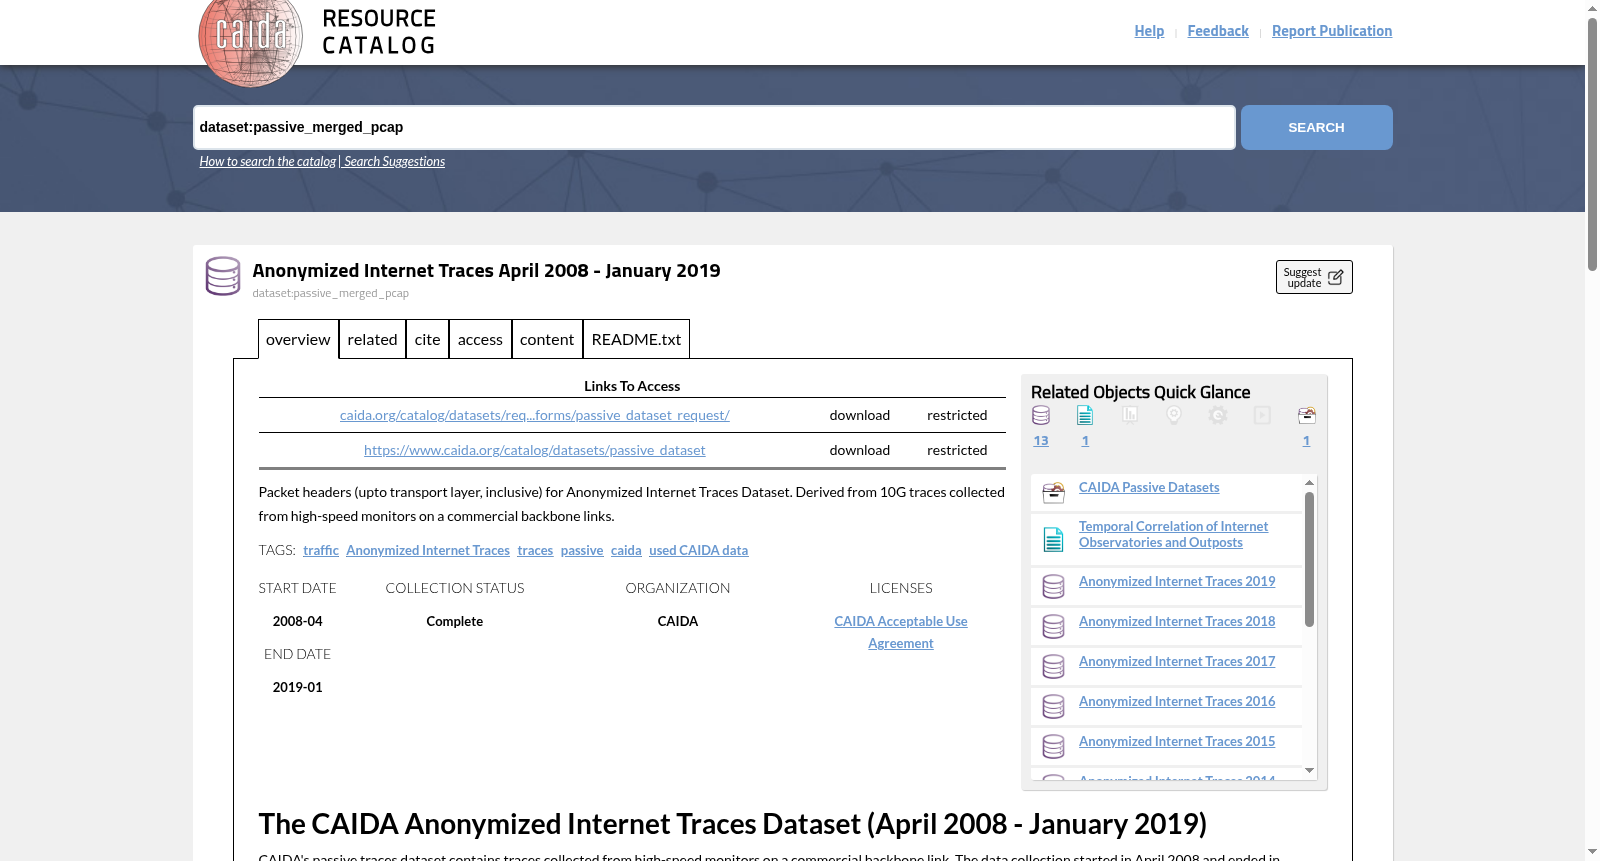Open the Help link
The height and width of the screenshot is (861, 1600).
[1149, 31]
